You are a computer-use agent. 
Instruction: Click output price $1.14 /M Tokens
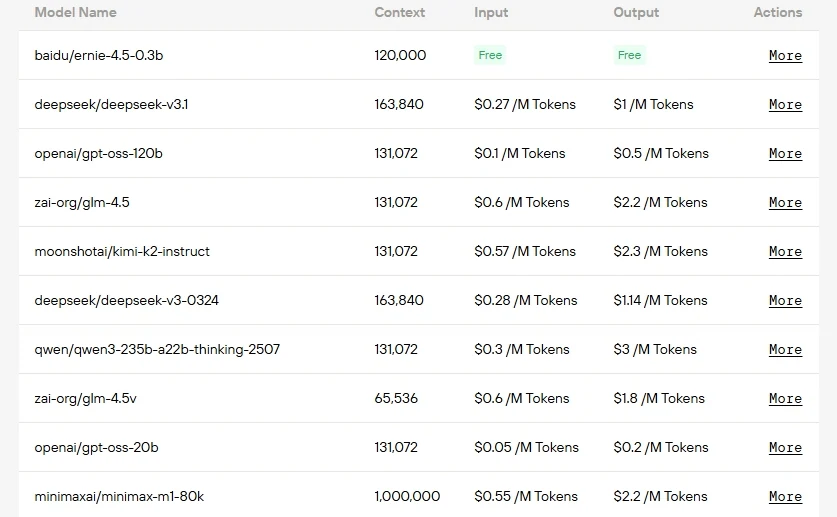pos(660,300)
